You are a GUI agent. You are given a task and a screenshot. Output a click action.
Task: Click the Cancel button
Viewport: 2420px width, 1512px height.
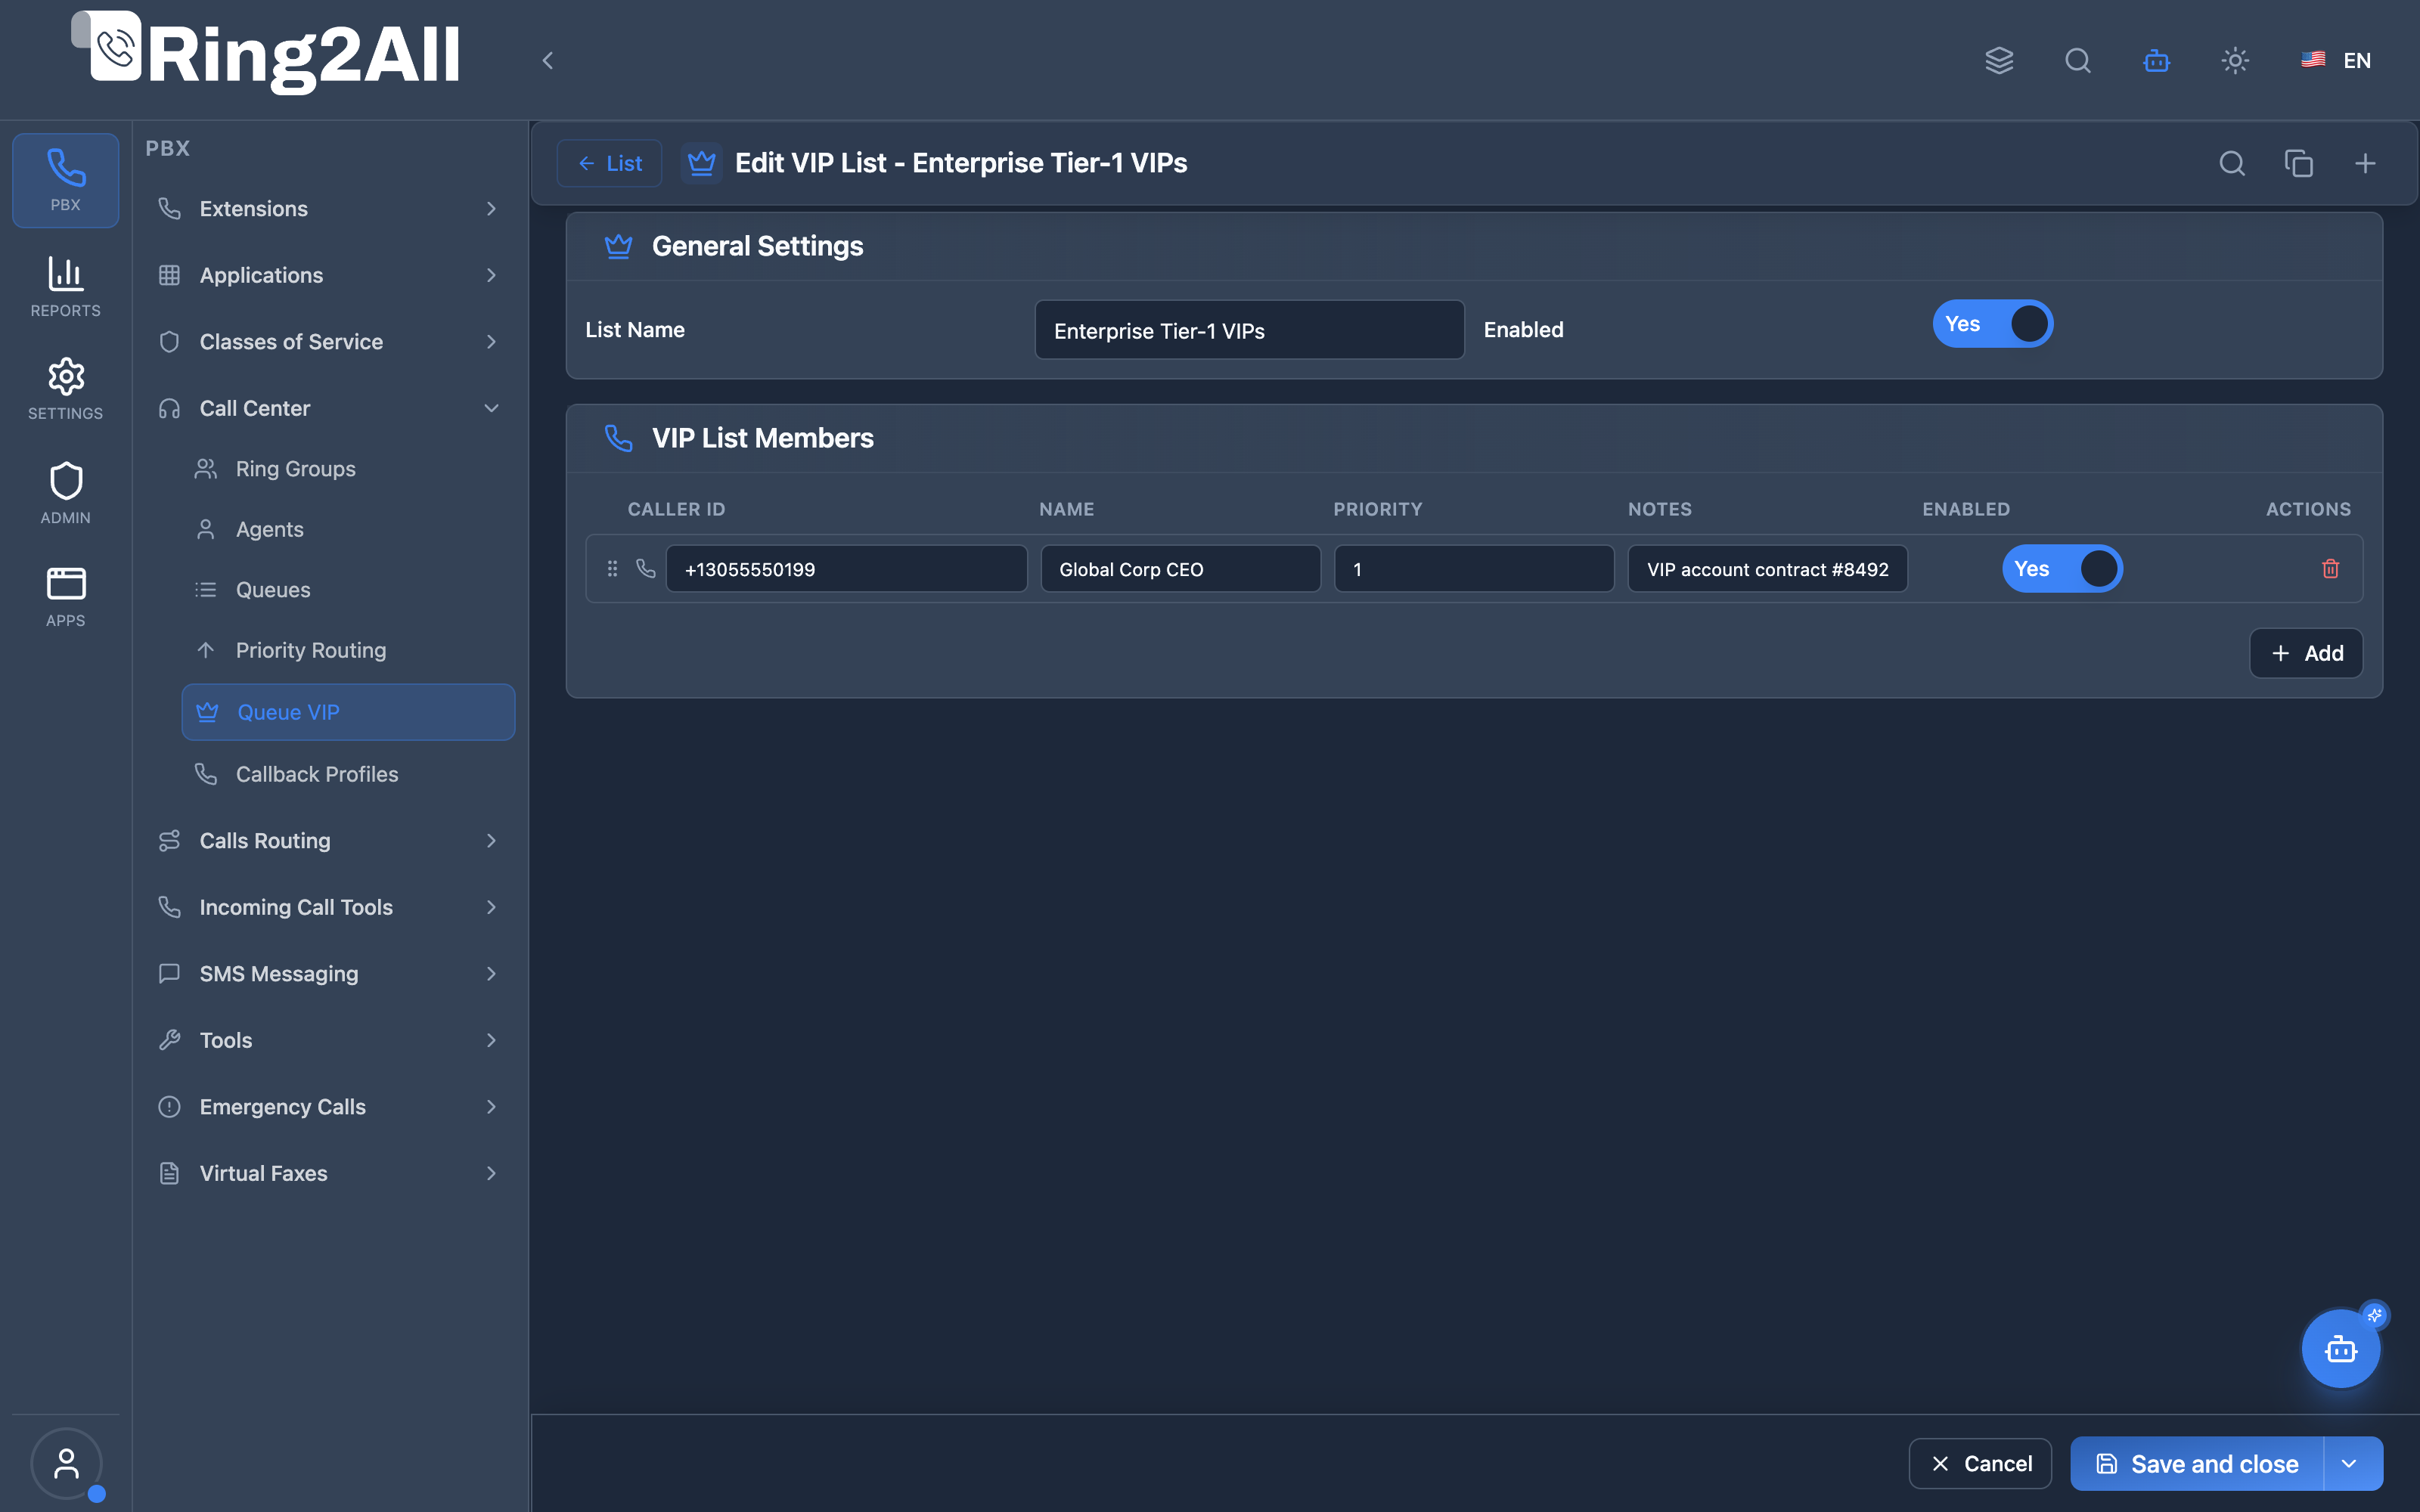point(1980,1464)
